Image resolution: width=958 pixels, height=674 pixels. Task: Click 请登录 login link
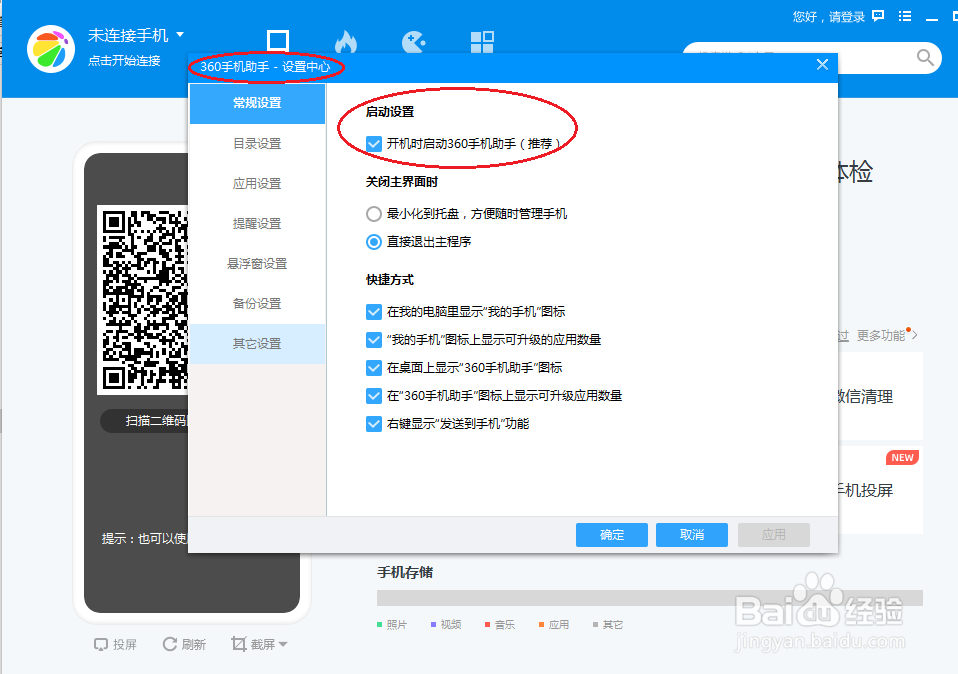tap(847, 17)
